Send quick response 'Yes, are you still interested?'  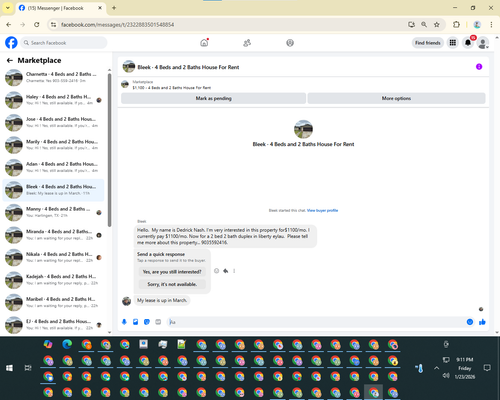click(172, 272)
